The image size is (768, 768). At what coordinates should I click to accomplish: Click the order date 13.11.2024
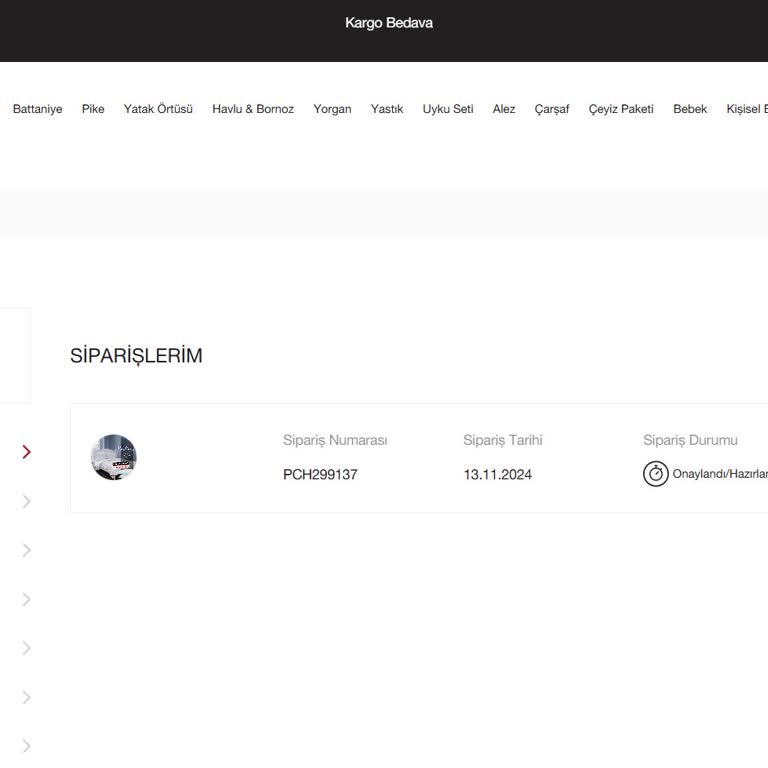[x=497, y=475]
